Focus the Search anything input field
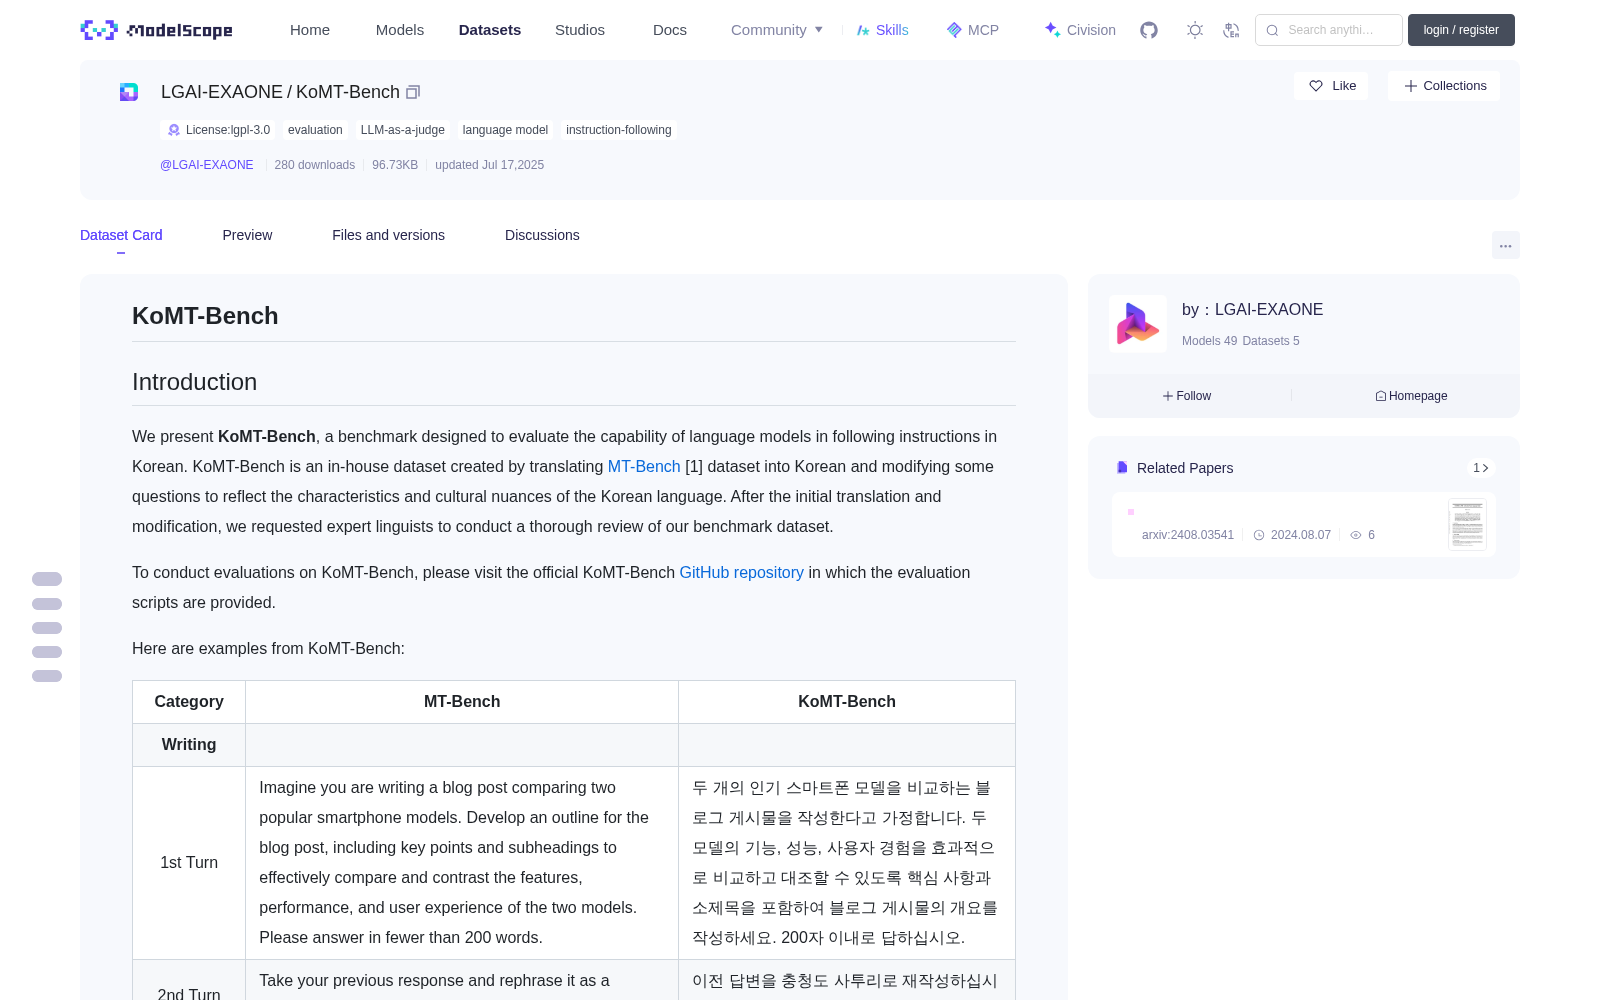Screen dimensions: 1600x1000 click(1329, 30)
